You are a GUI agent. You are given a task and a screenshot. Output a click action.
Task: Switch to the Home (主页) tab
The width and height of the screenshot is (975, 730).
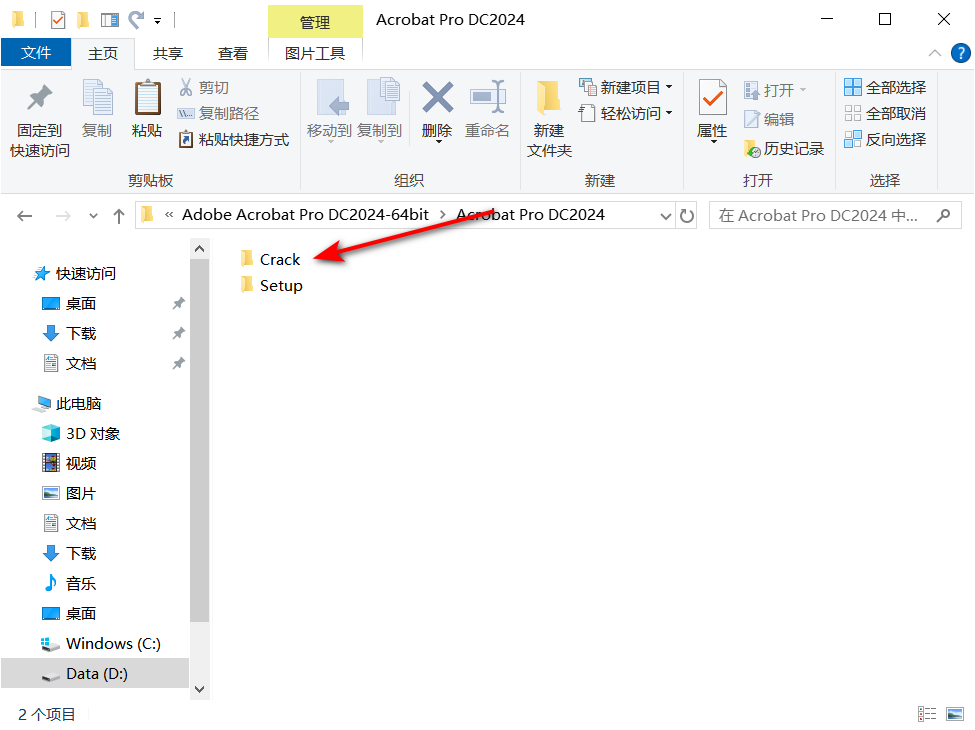103,53
